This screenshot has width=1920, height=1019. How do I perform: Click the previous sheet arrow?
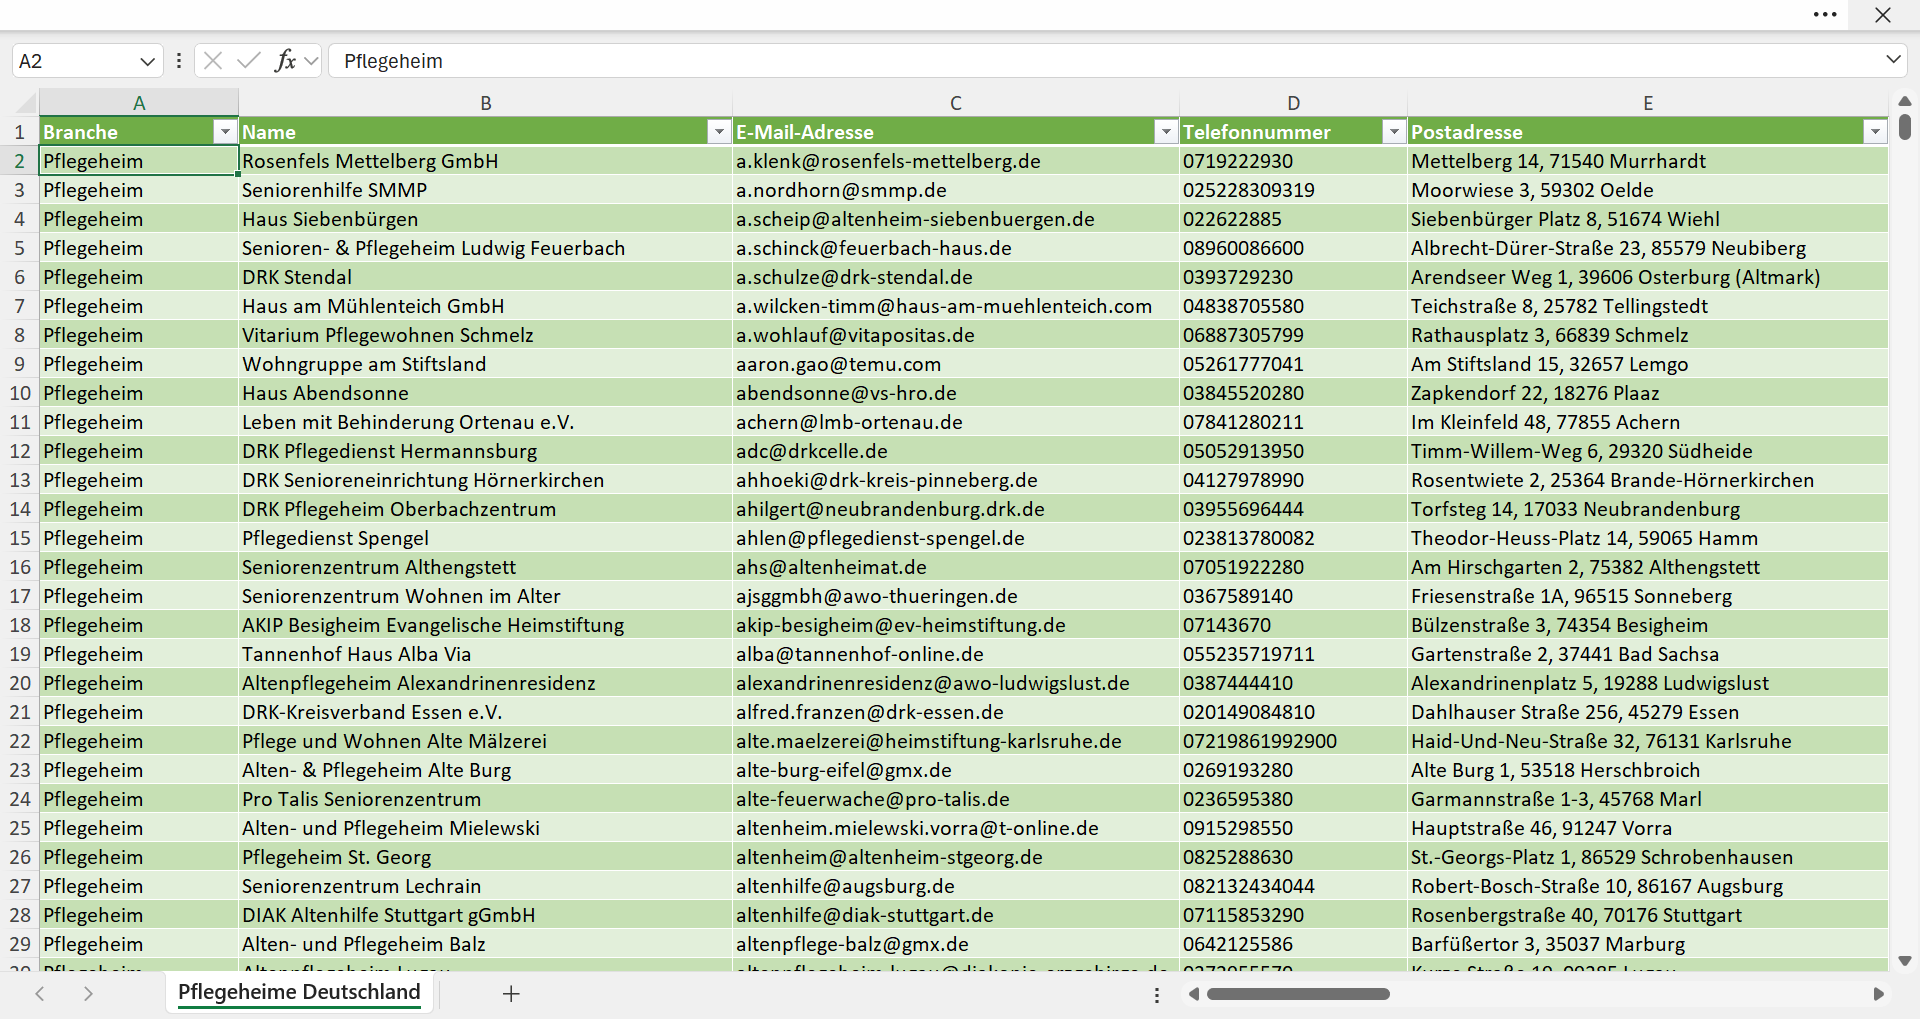coord(40,993)
